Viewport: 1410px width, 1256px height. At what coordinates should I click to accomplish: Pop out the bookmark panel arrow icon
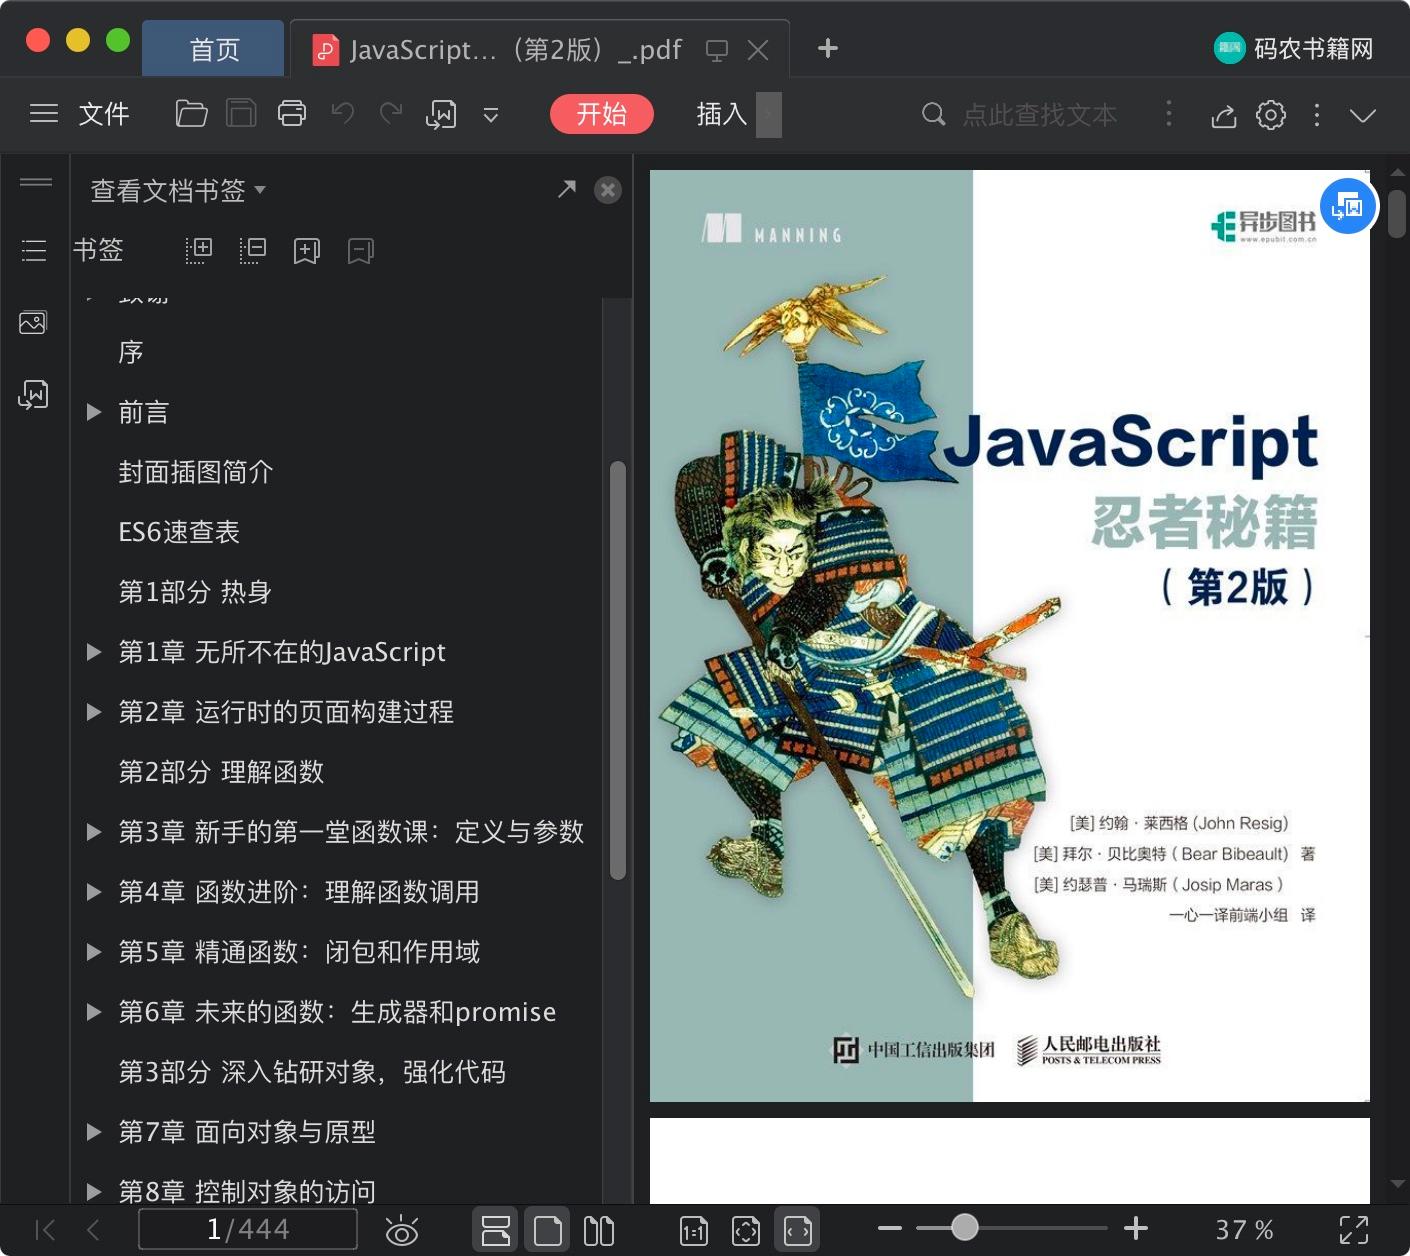pos(567,189)
